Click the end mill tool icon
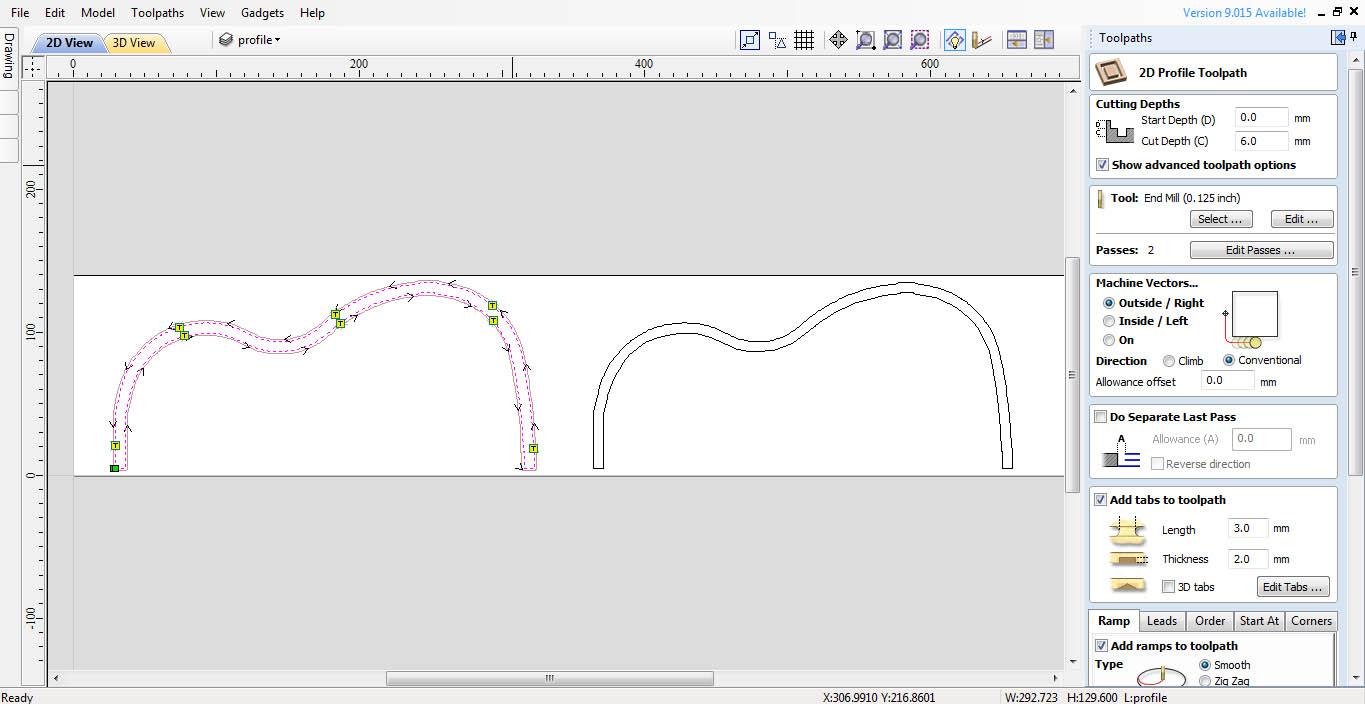 tap(1101, 198)
